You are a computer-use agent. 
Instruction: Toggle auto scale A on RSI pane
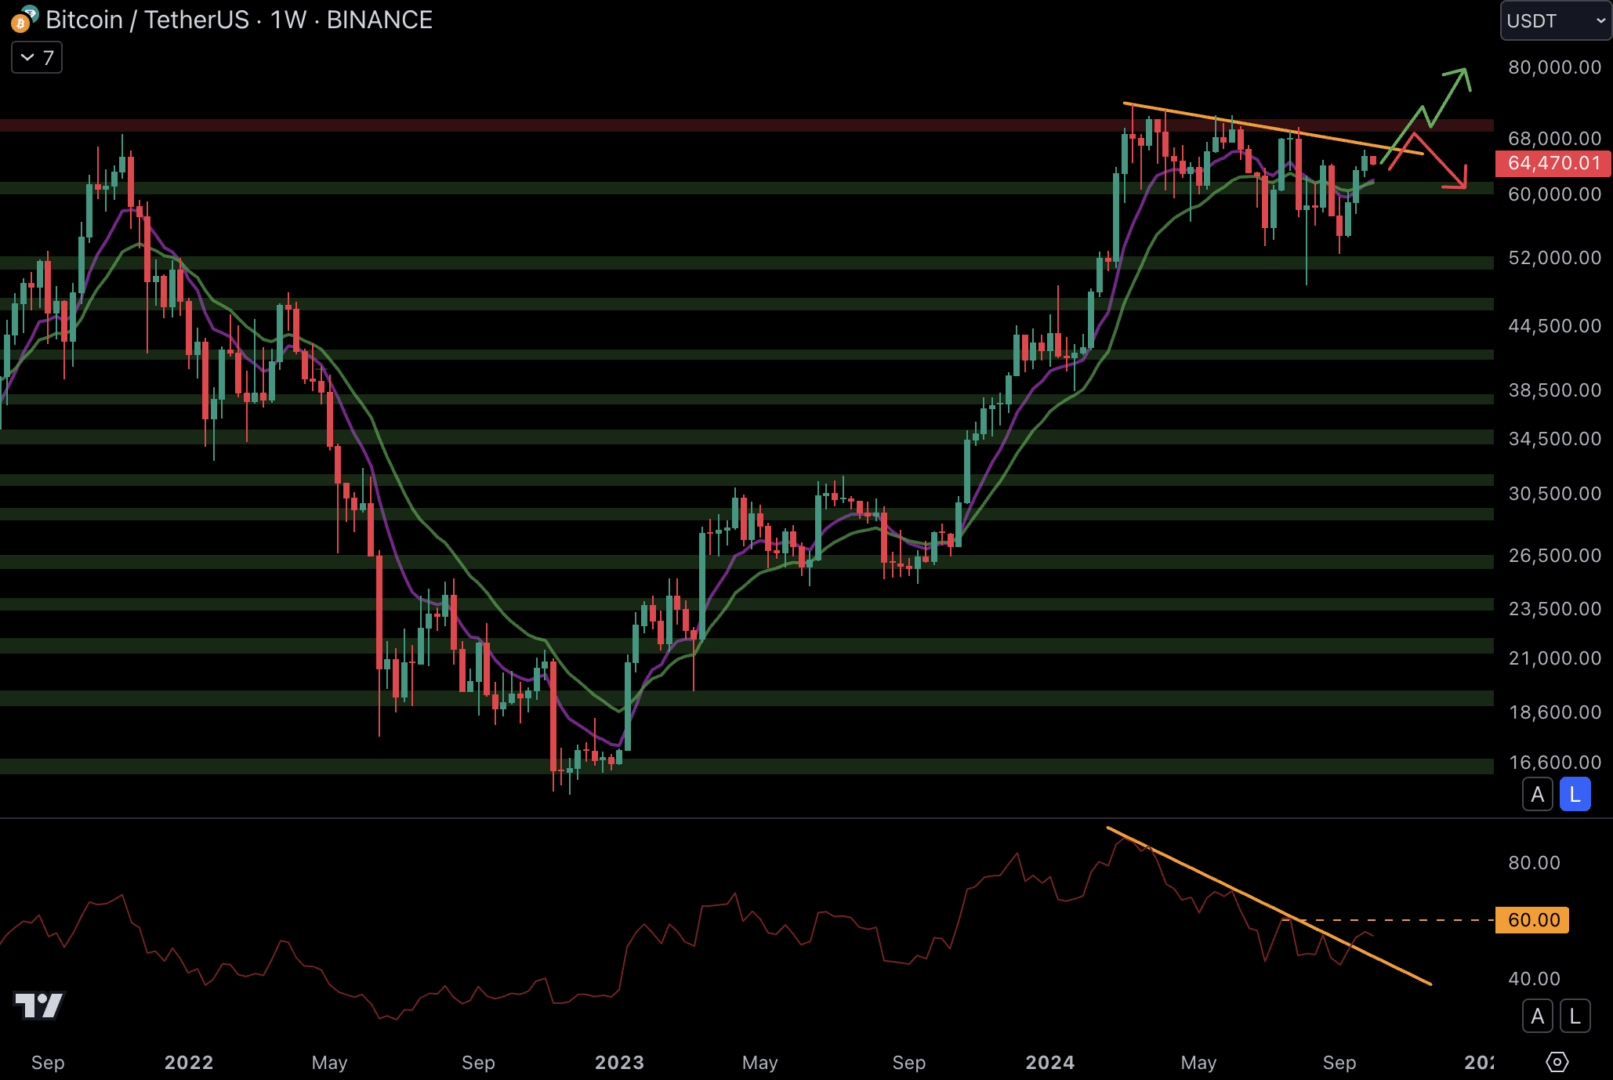pos(1537,1017)
